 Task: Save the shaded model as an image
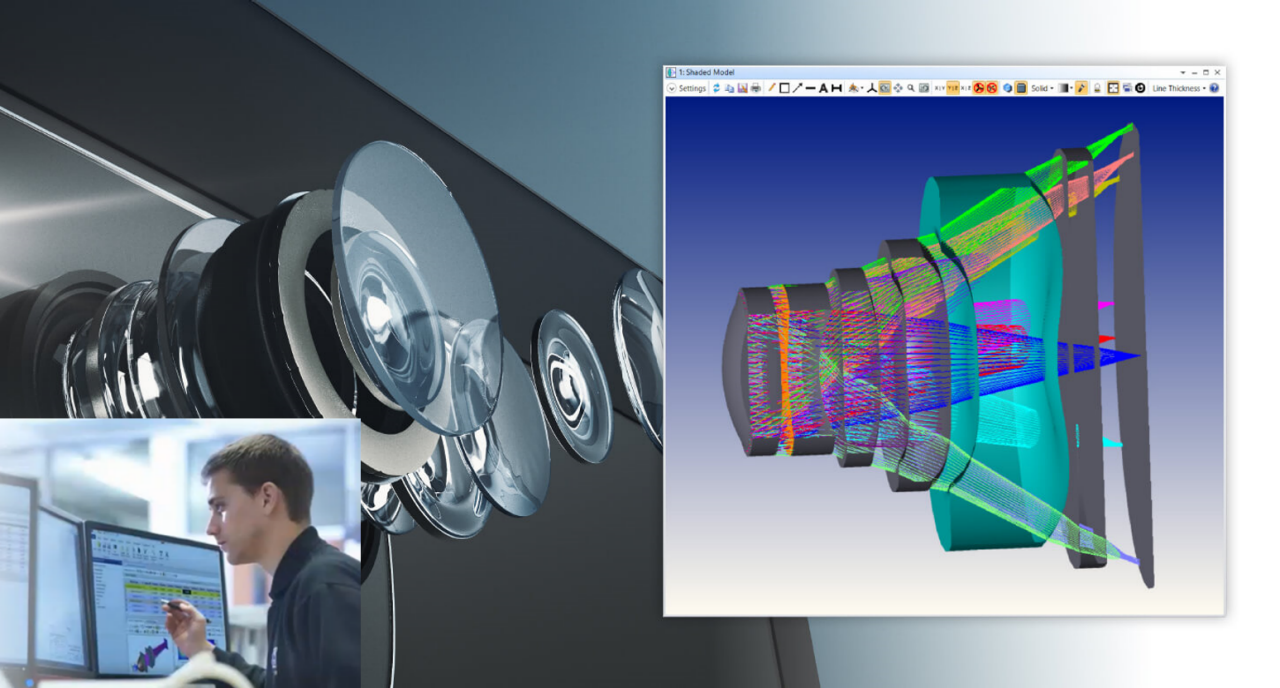tap(743, 88)
